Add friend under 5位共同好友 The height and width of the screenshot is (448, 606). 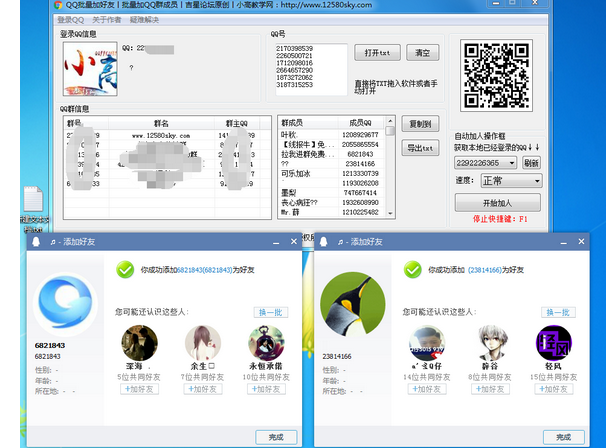click(x=140, y=389)
